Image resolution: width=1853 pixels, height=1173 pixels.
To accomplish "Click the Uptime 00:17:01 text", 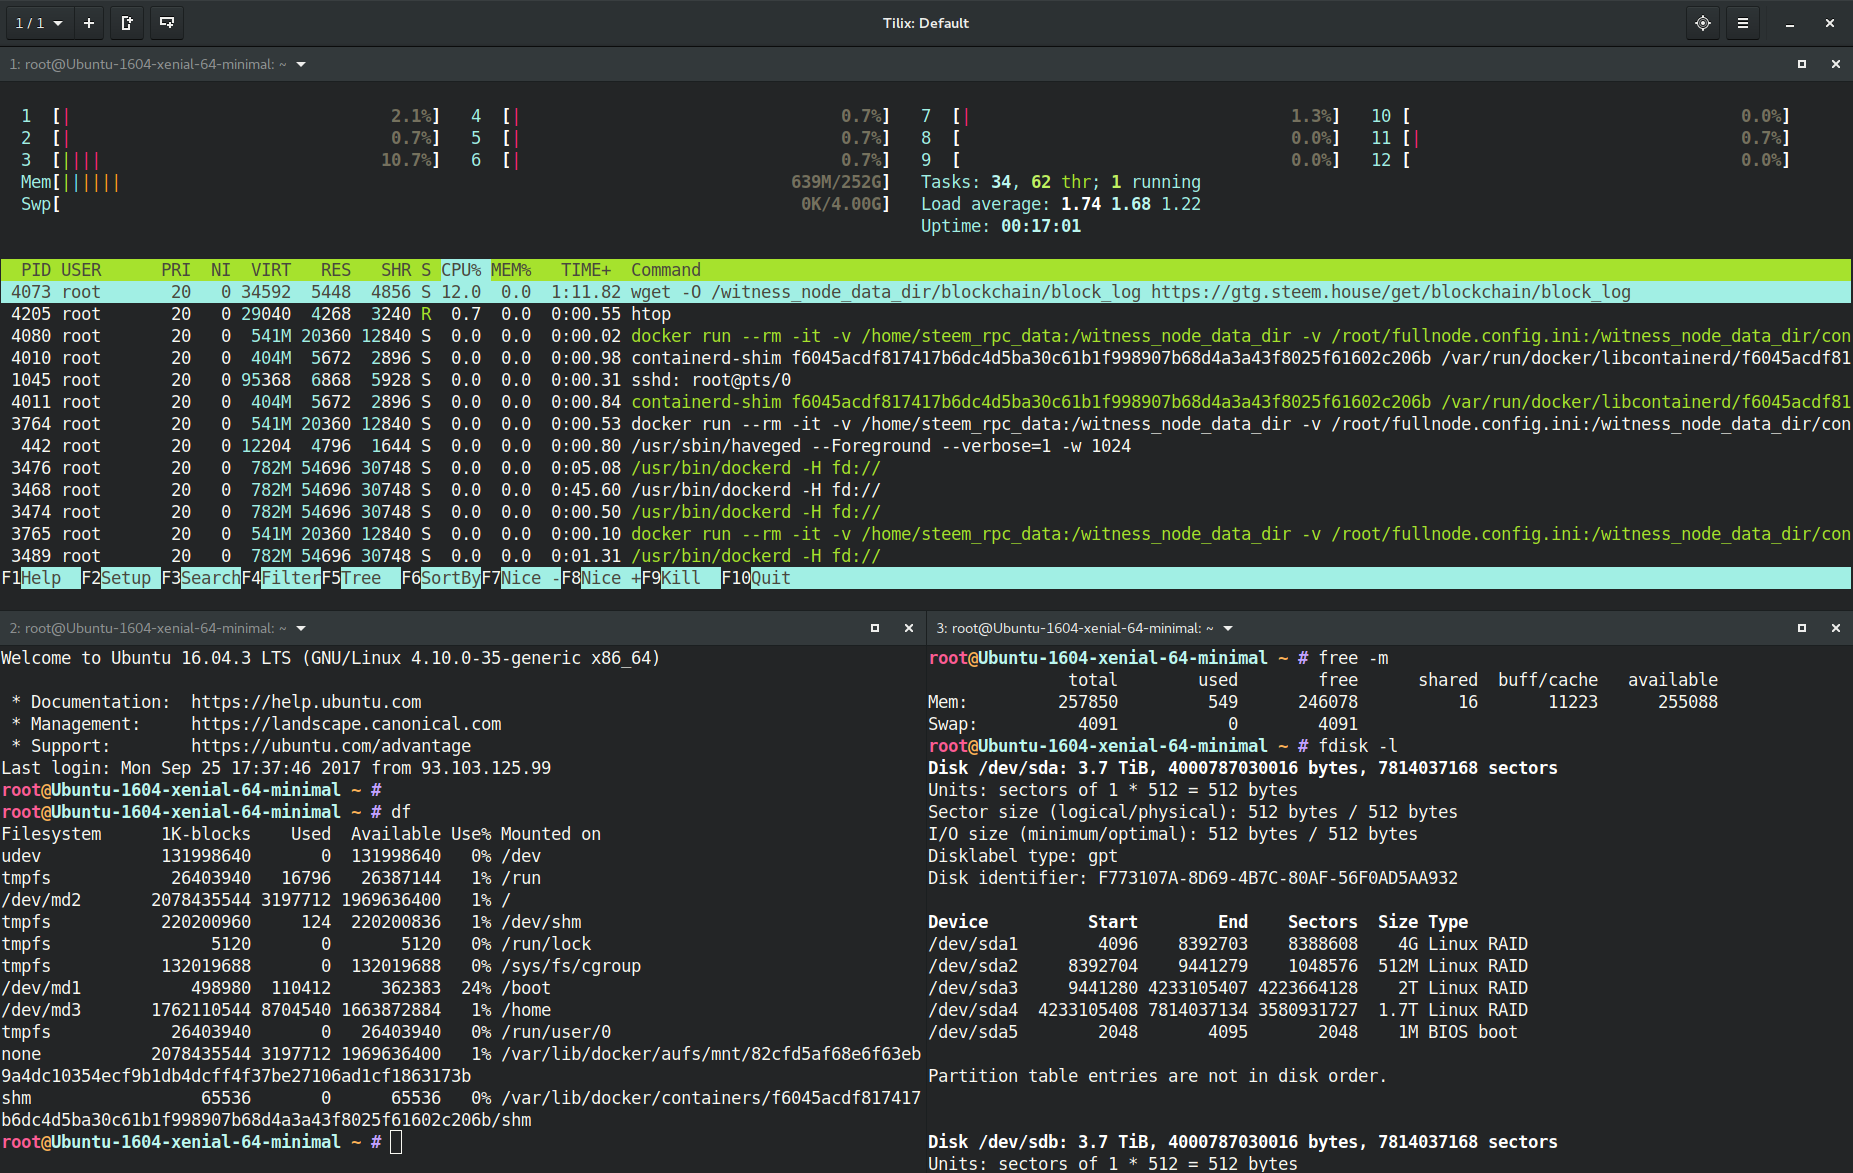I will pos(1001,226).
